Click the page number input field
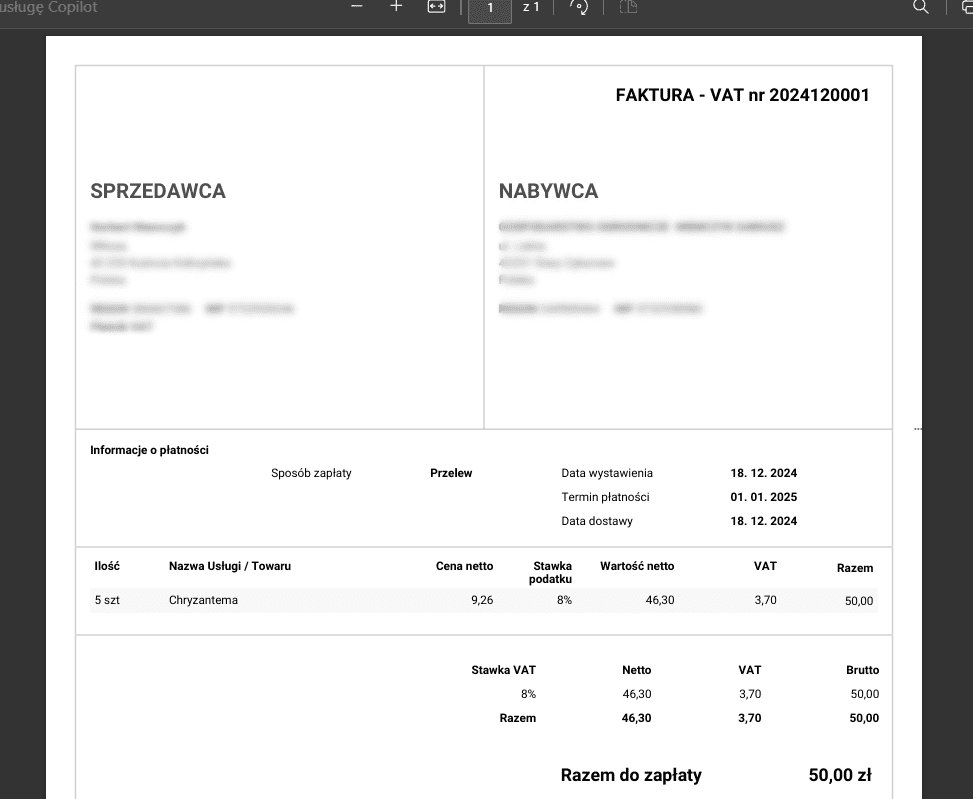Screen dimensions: 973x799 [x=490, y=8]
